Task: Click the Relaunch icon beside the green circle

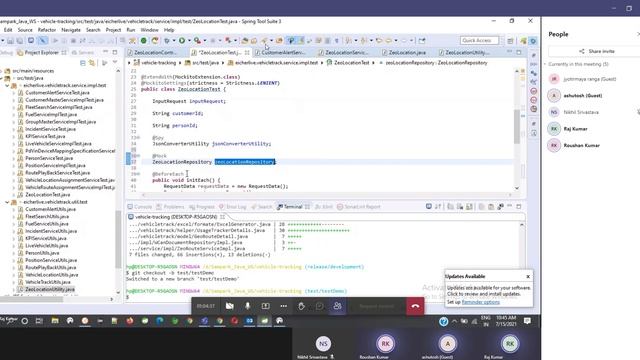Action: point(155,40)
